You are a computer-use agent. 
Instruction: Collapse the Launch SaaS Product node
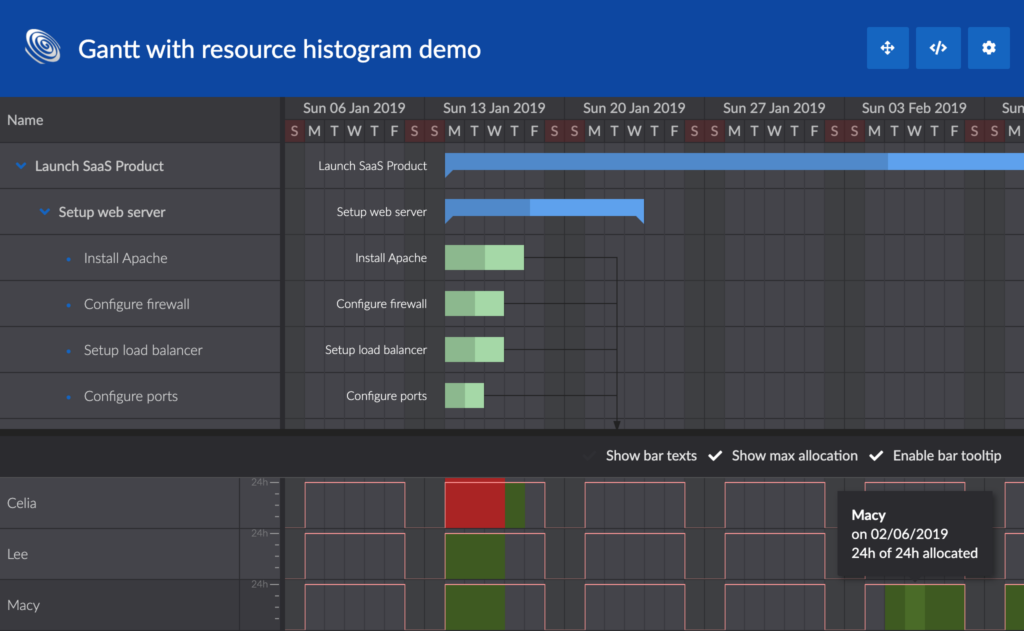tap(19, 166)
